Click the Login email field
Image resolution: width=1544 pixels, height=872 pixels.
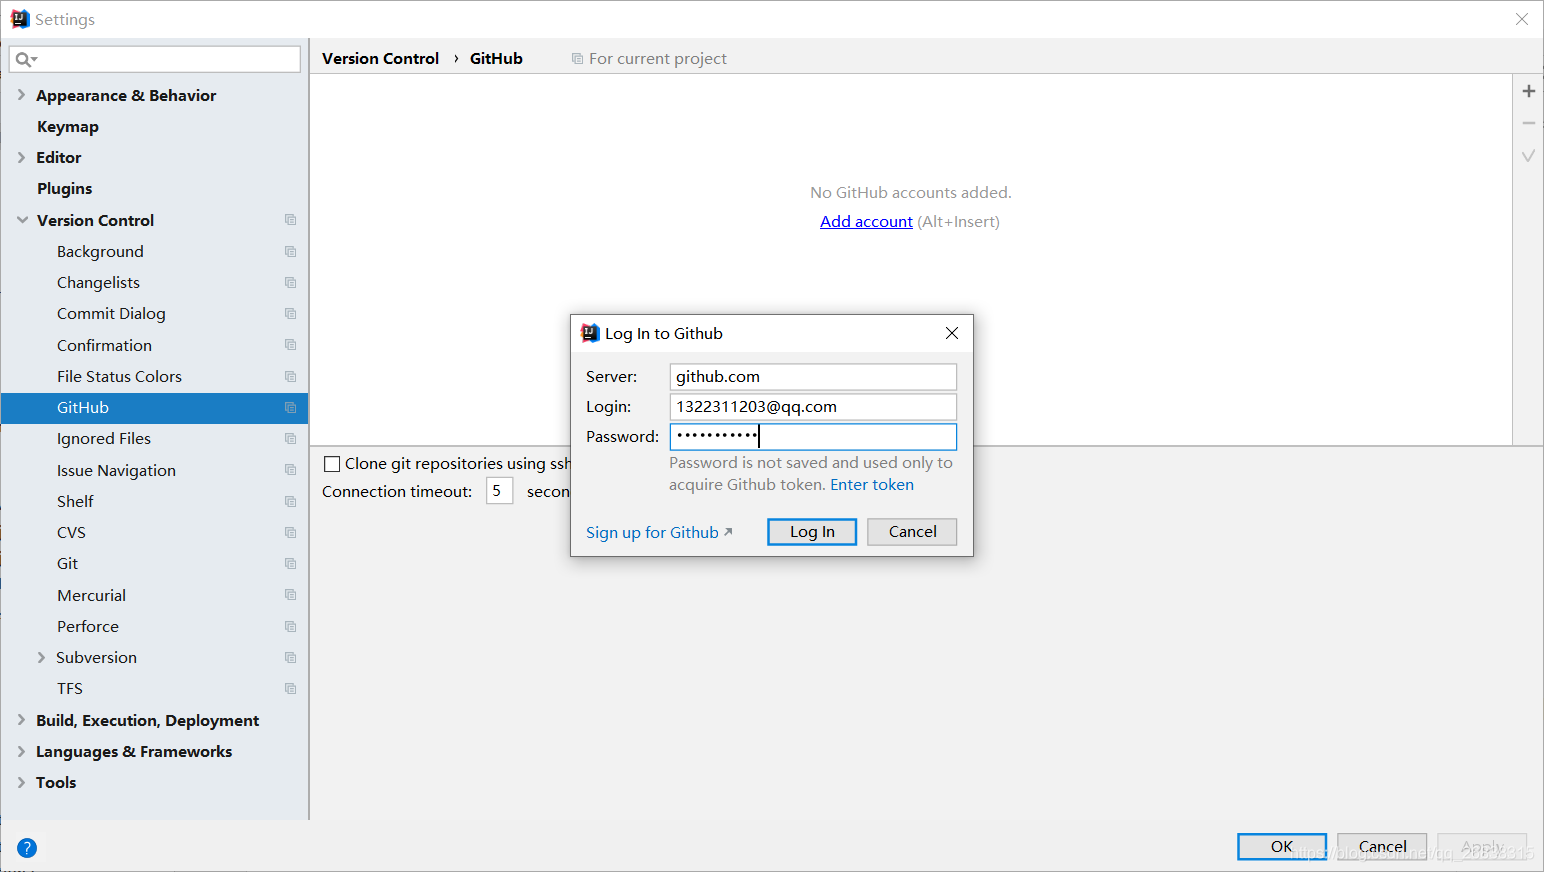tap(813, 407)
